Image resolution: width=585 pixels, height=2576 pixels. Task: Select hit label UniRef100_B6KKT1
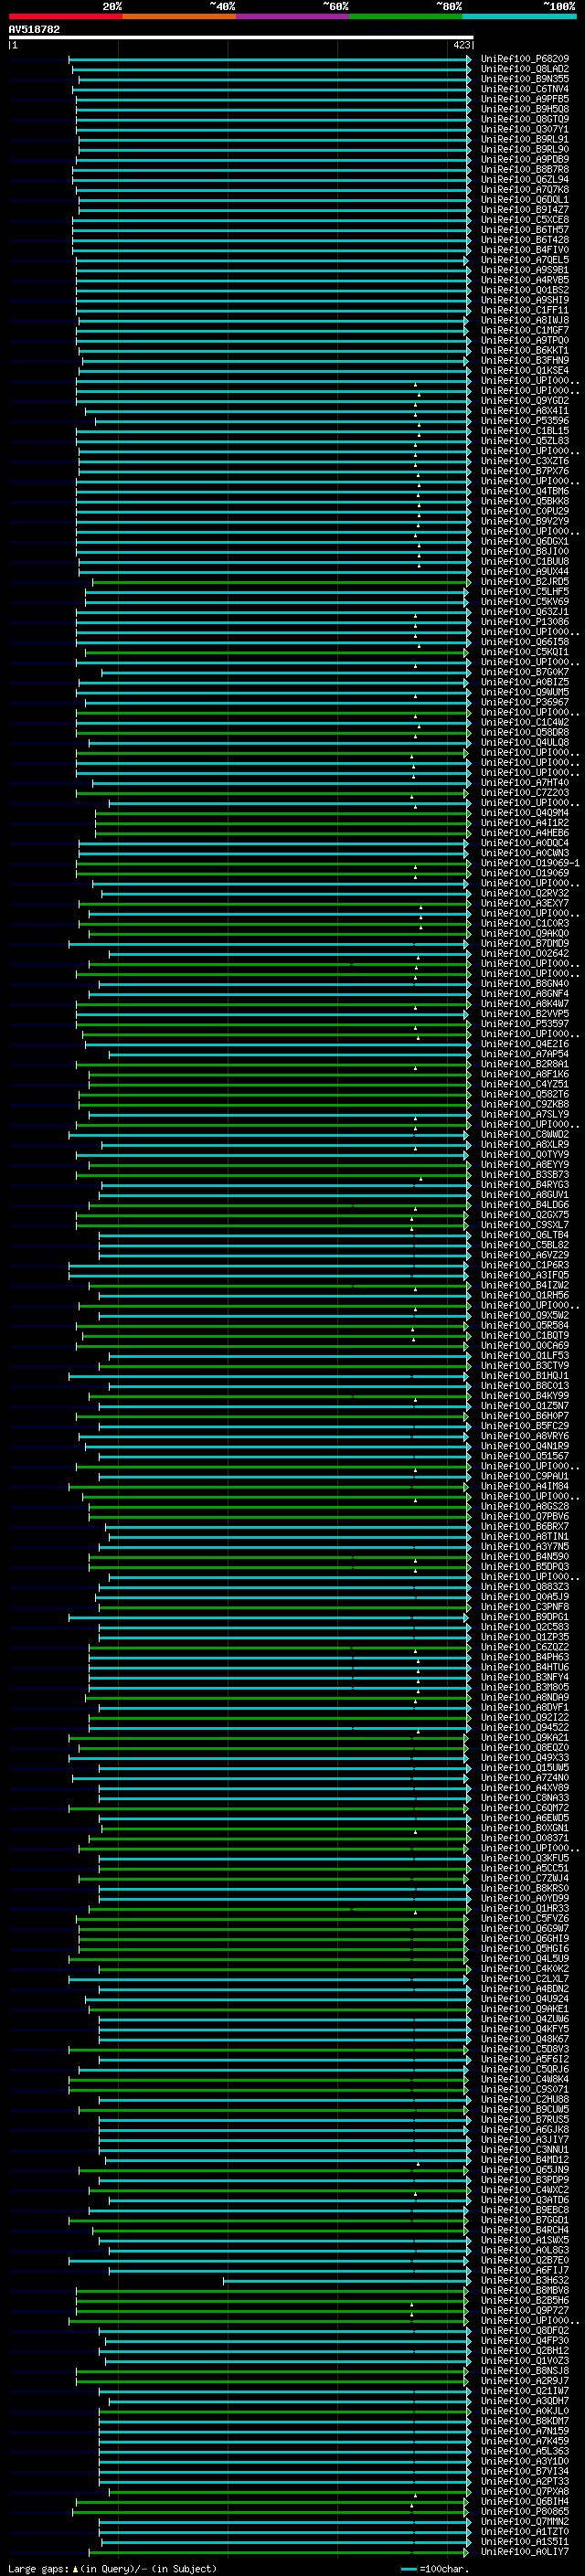click(524, 350)
